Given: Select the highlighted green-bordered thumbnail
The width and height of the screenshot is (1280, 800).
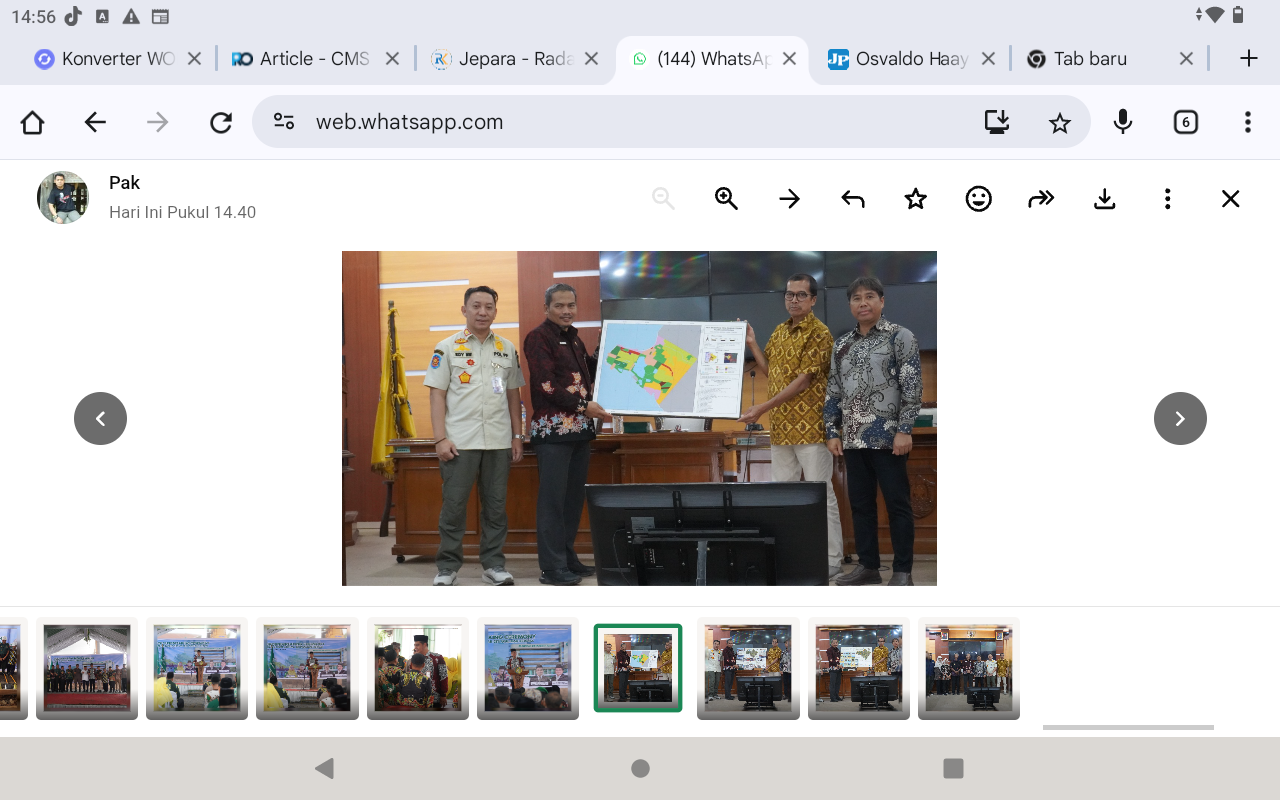Looking at the screenshot, I should [x=638, y=668].
